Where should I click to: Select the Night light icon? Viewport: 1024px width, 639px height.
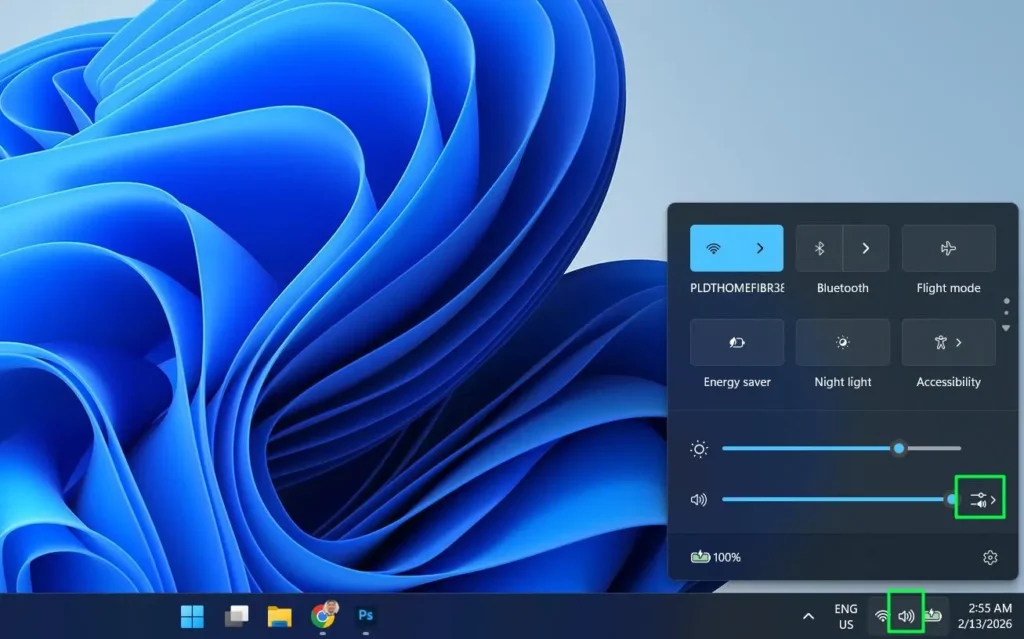[x=842, y=341]
